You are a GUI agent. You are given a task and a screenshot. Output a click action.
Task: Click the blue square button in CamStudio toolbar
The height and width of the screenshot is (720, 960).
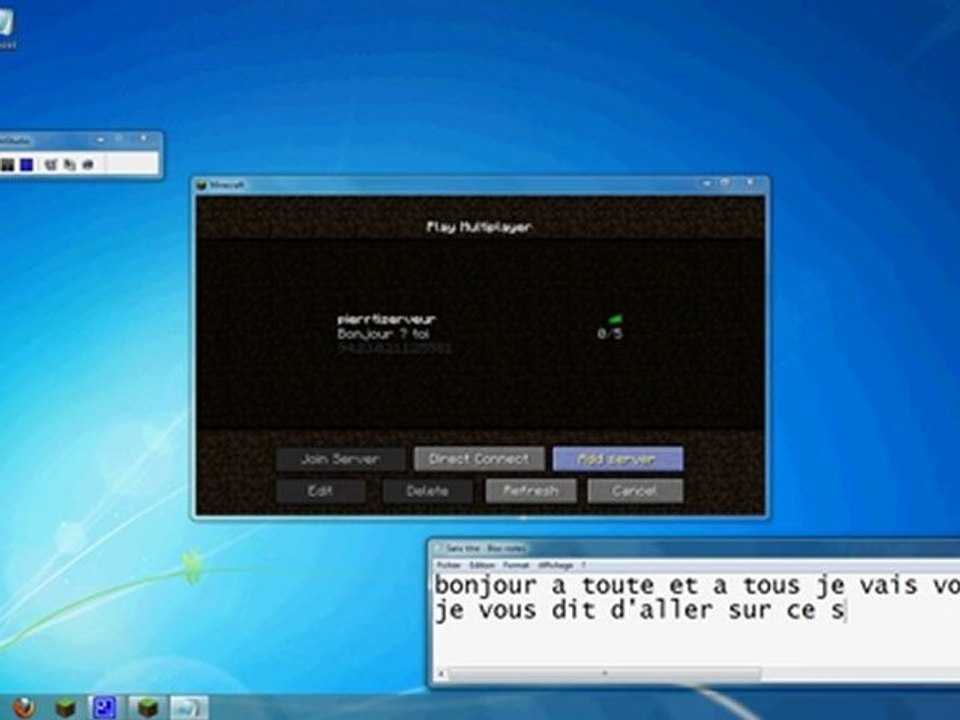pos(26,165)
